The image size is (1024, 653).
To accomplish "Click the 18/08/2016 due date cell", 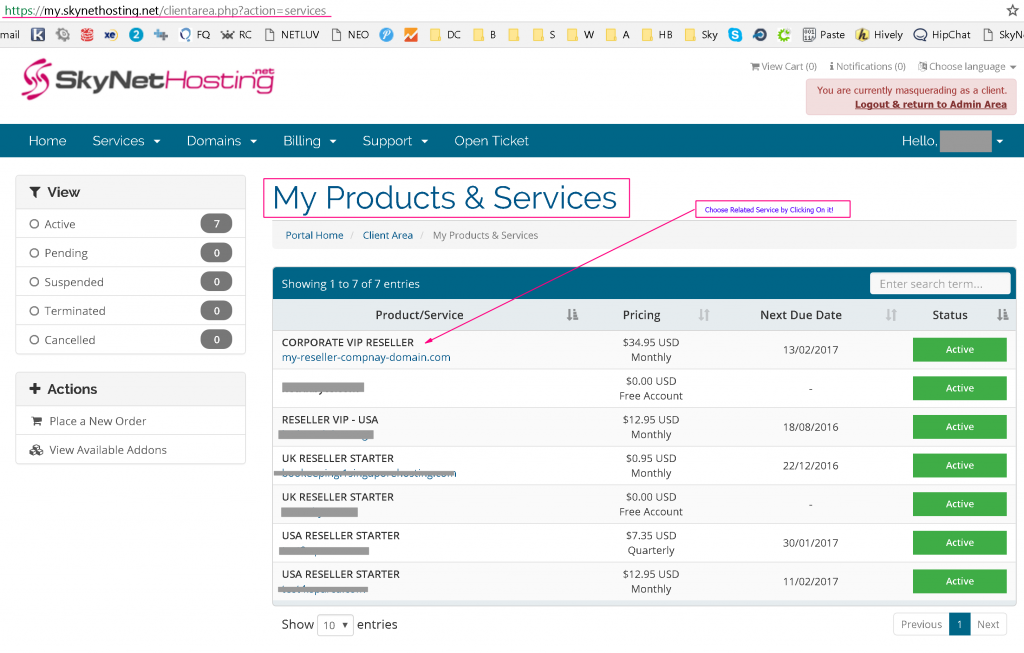I will coord(810,427).
